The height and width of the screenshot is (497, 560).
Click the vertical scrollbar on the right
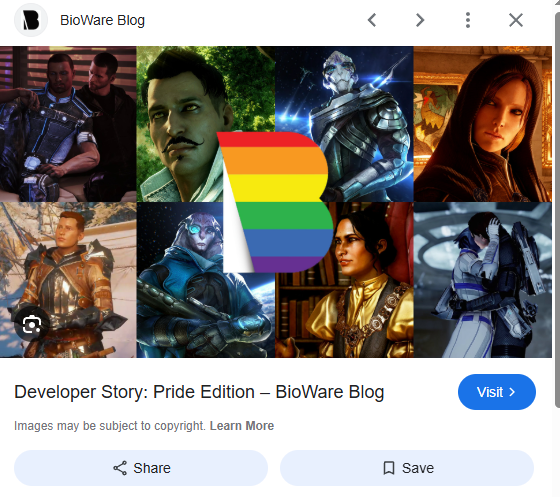pyautogui.click(x=557, y=211)
